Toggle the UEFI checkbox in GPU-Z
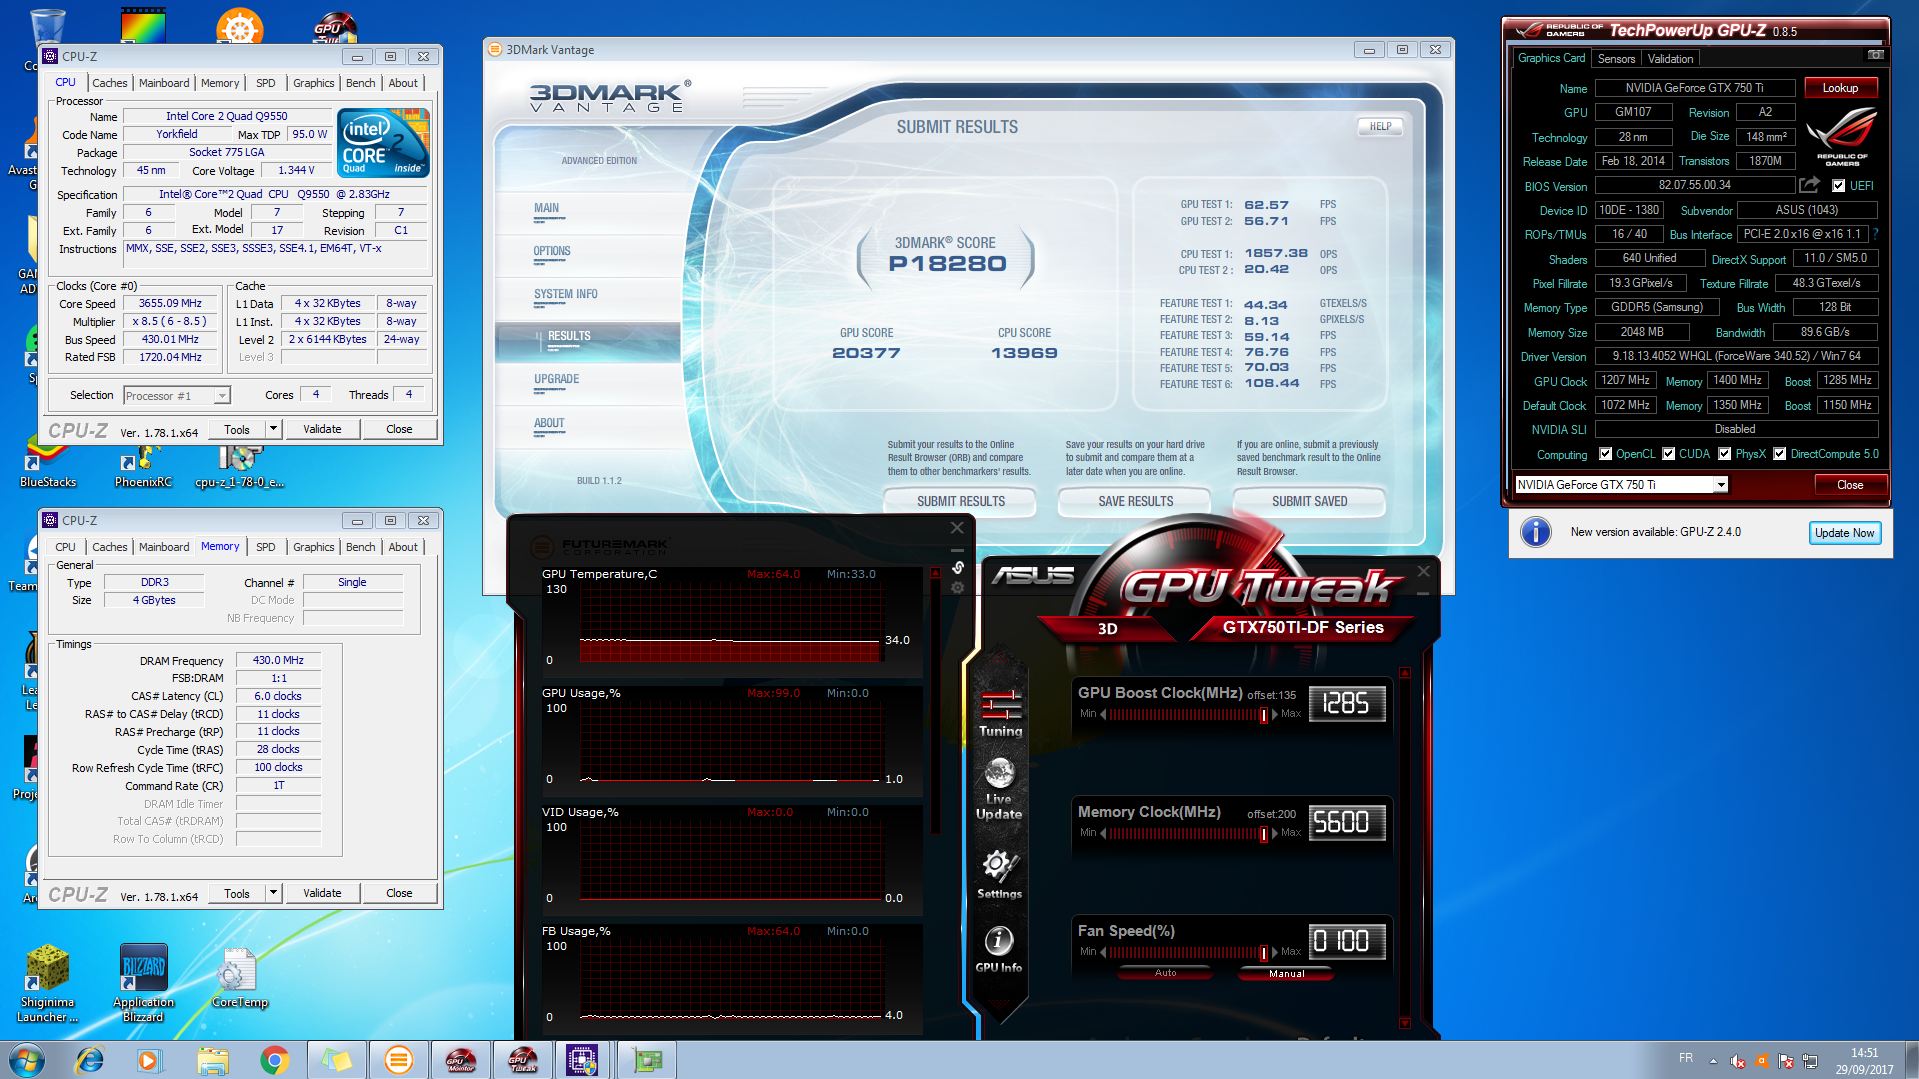 [x=1838, y=186]
